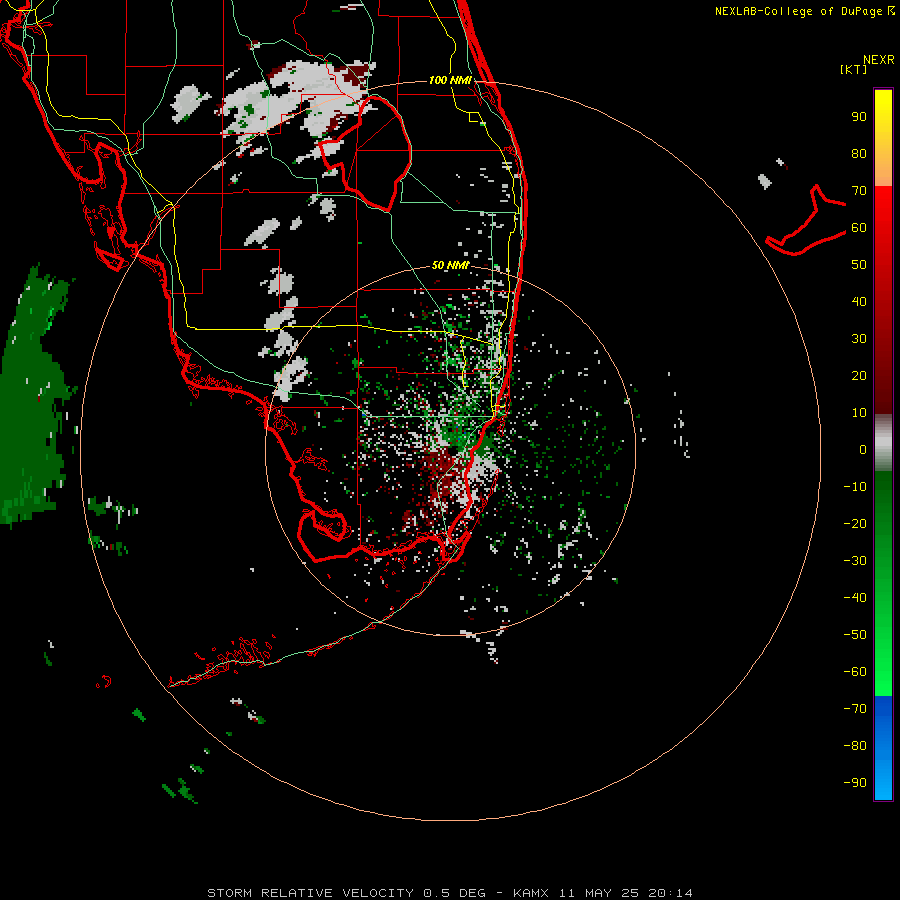This screenshot has height=900, width=900.
Task: Select the -40 value on velocity scale
Action: tap(855, 598)
